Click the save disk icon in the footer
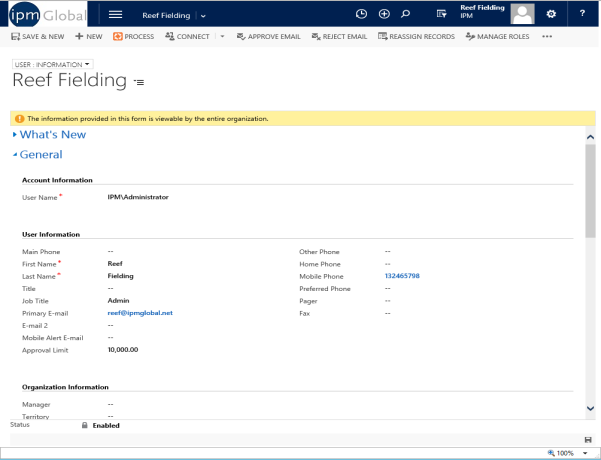Screen dimensions: 601x460 588,439
